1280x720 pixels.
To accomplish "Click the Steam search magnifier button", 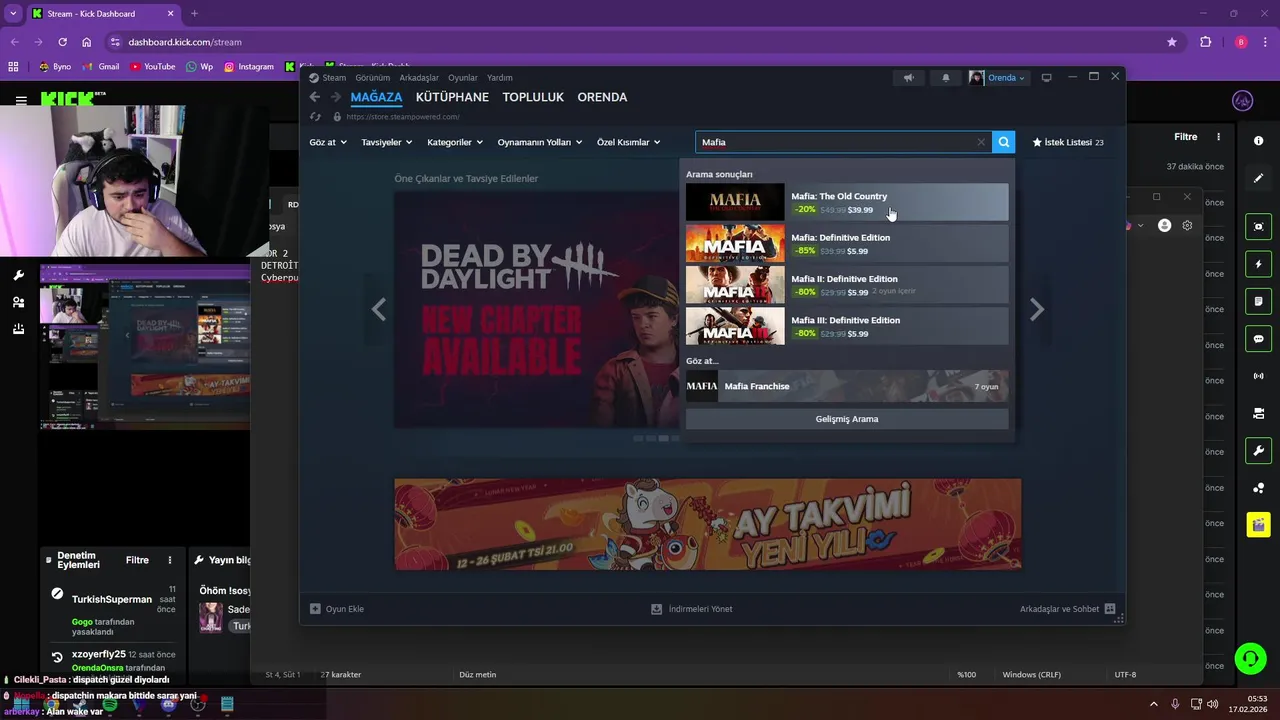I will (x=1004, y=142).
